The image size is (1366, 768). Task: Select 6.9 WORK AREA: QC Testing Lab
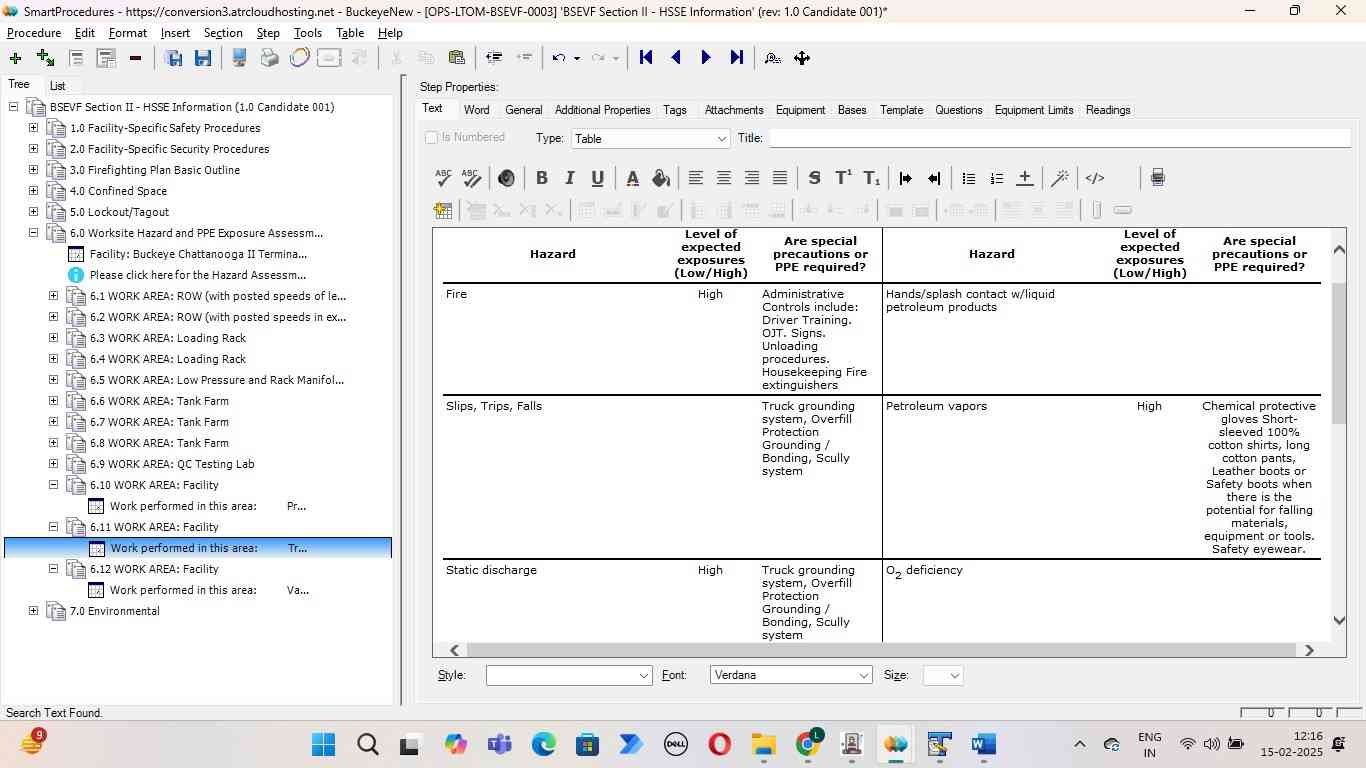click(x=172, y=464)
